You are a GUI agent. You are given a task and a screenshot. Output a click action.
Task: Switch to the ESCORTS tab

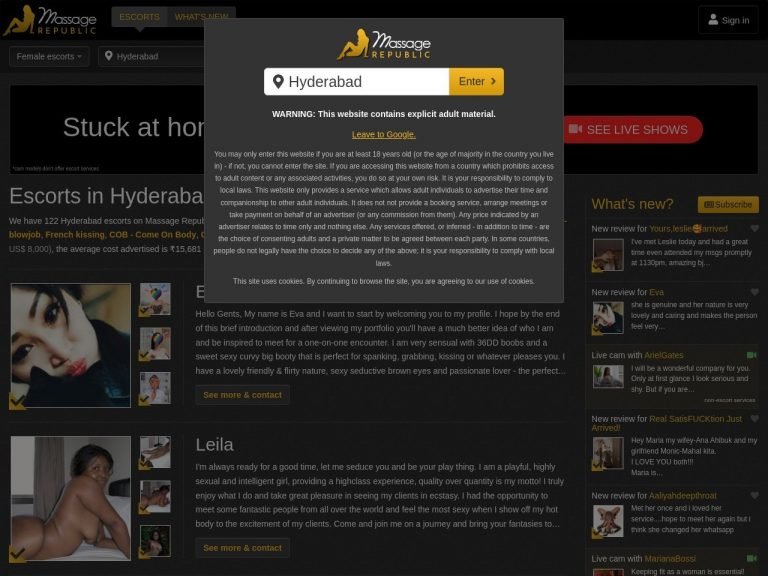tap(139, 17)
